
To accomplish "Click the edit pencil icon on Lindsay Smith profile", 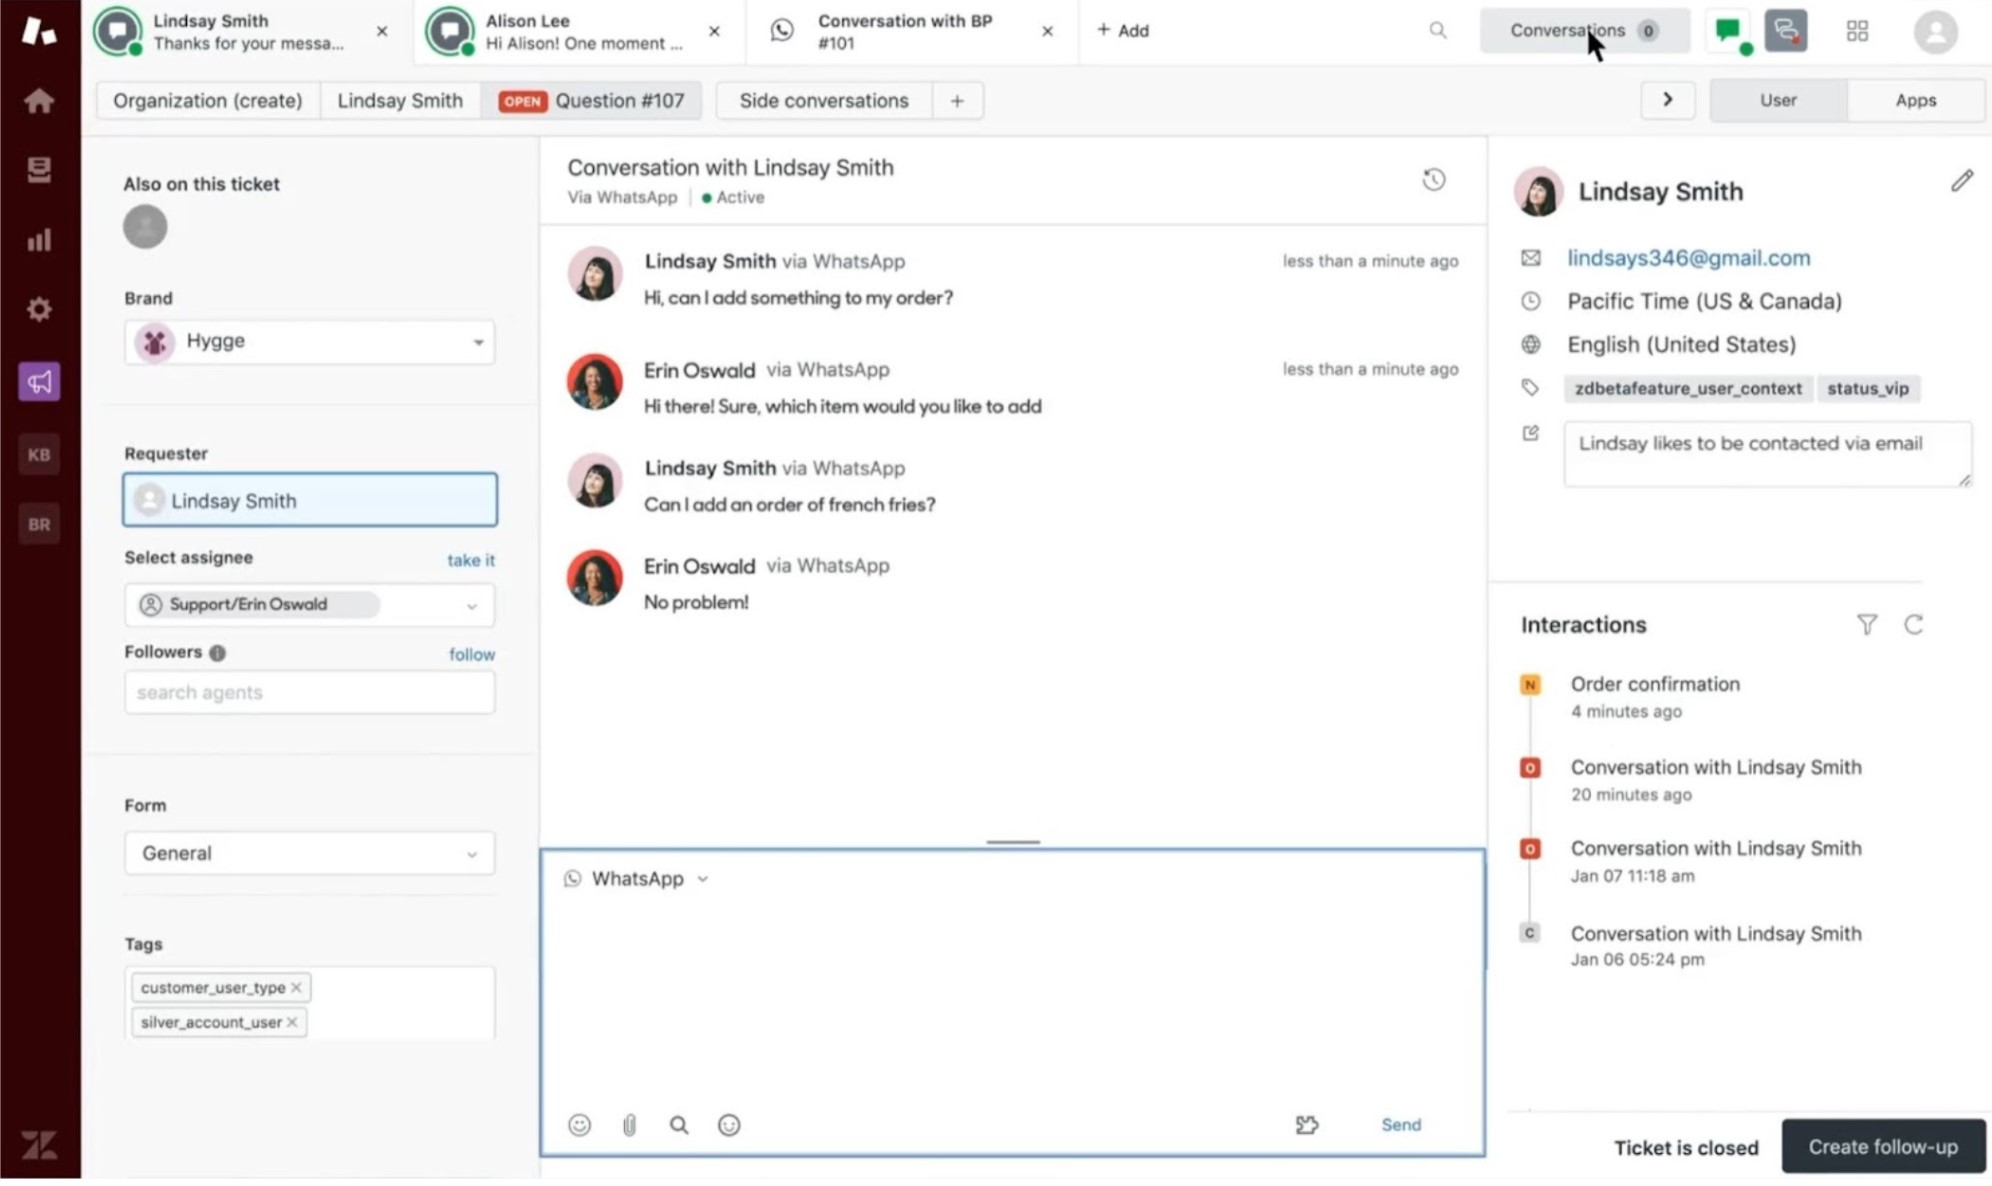I will tap(1961, 181).
